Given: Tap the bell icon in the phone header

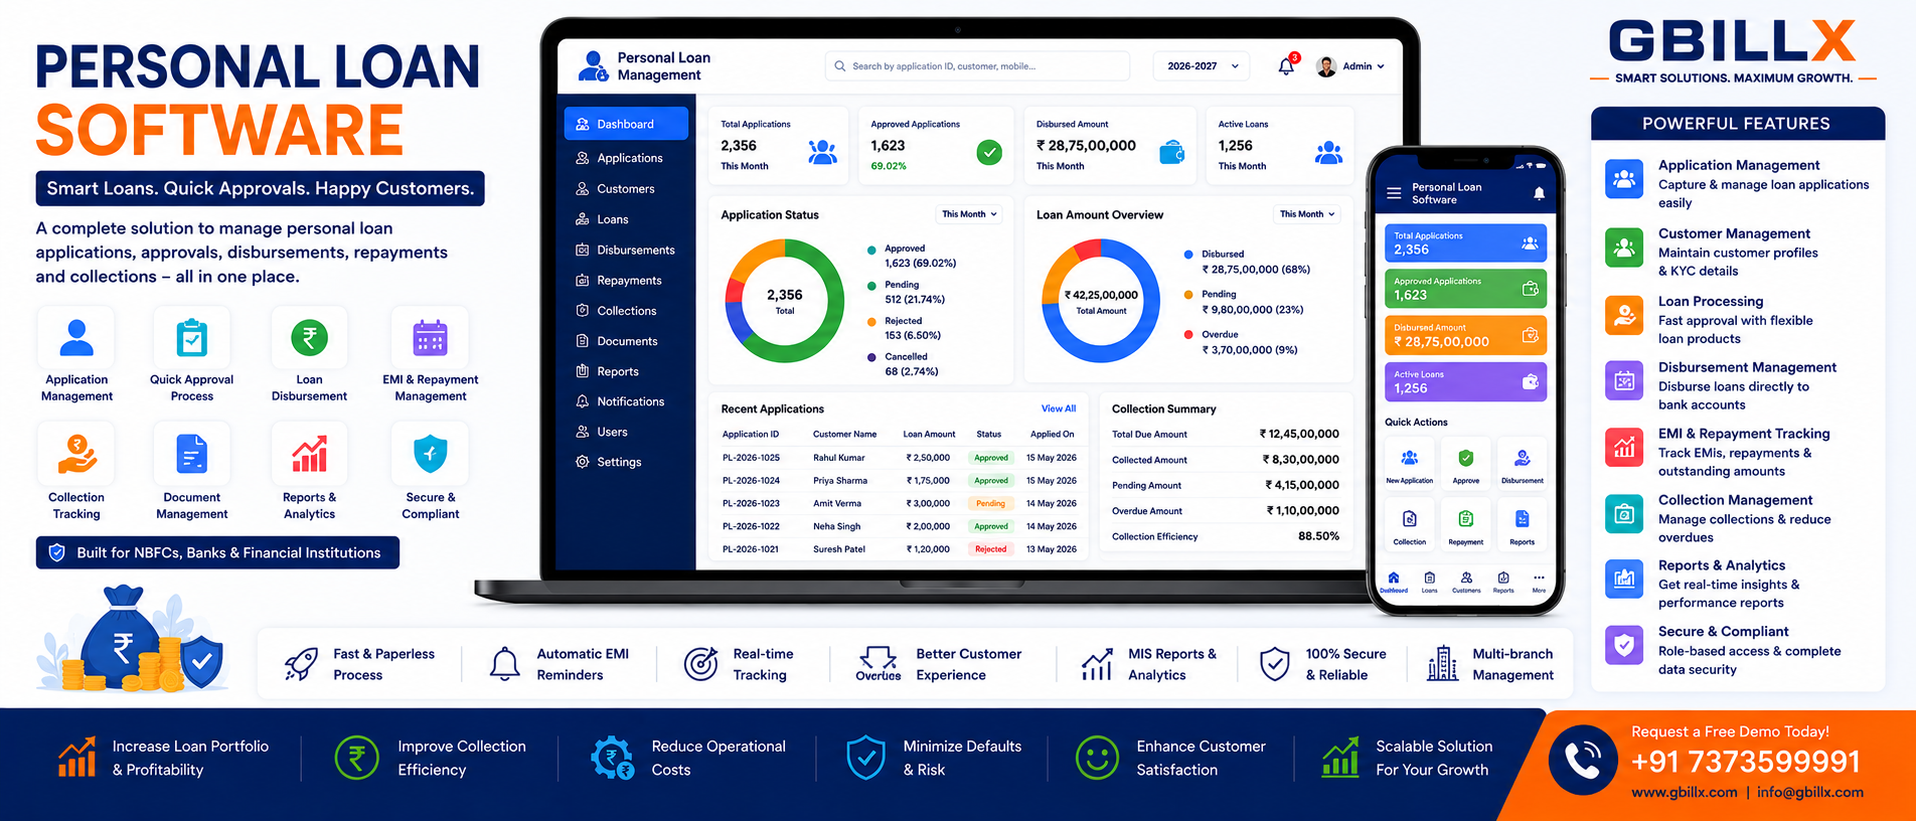Looking at the screenshot, I should point(1539,193).
